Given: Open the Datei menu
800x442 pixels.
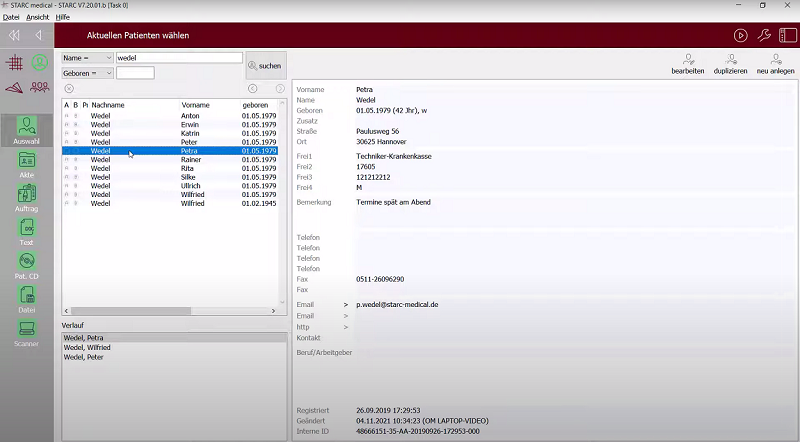Looking at the screenshot, I should (11, 17).
